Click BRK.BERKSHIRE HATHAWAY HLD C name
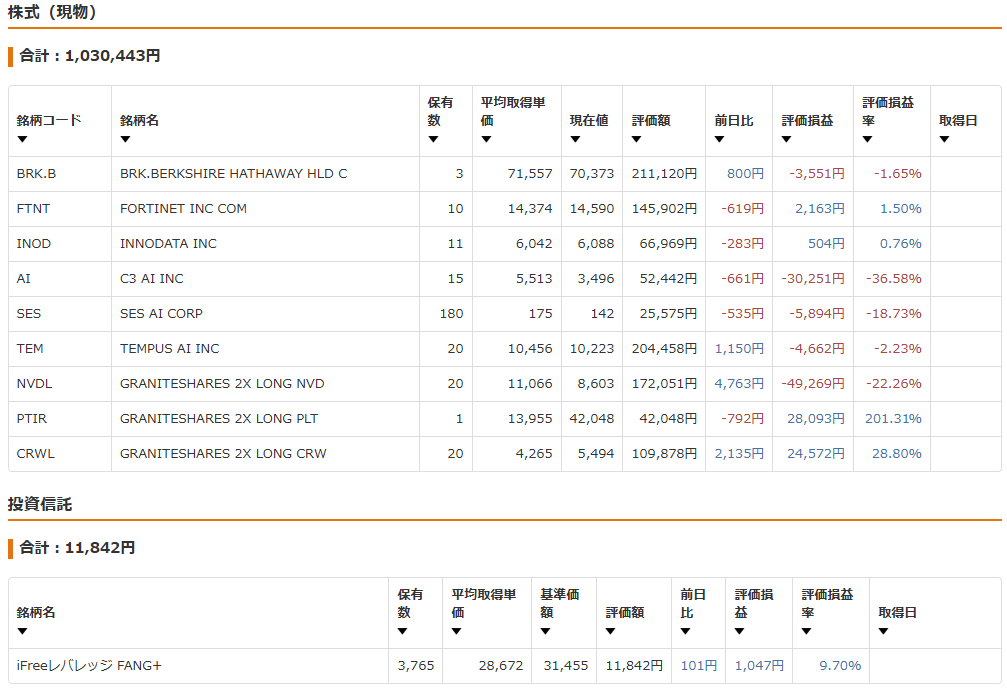1007x690 pixels. pos(234,174)
